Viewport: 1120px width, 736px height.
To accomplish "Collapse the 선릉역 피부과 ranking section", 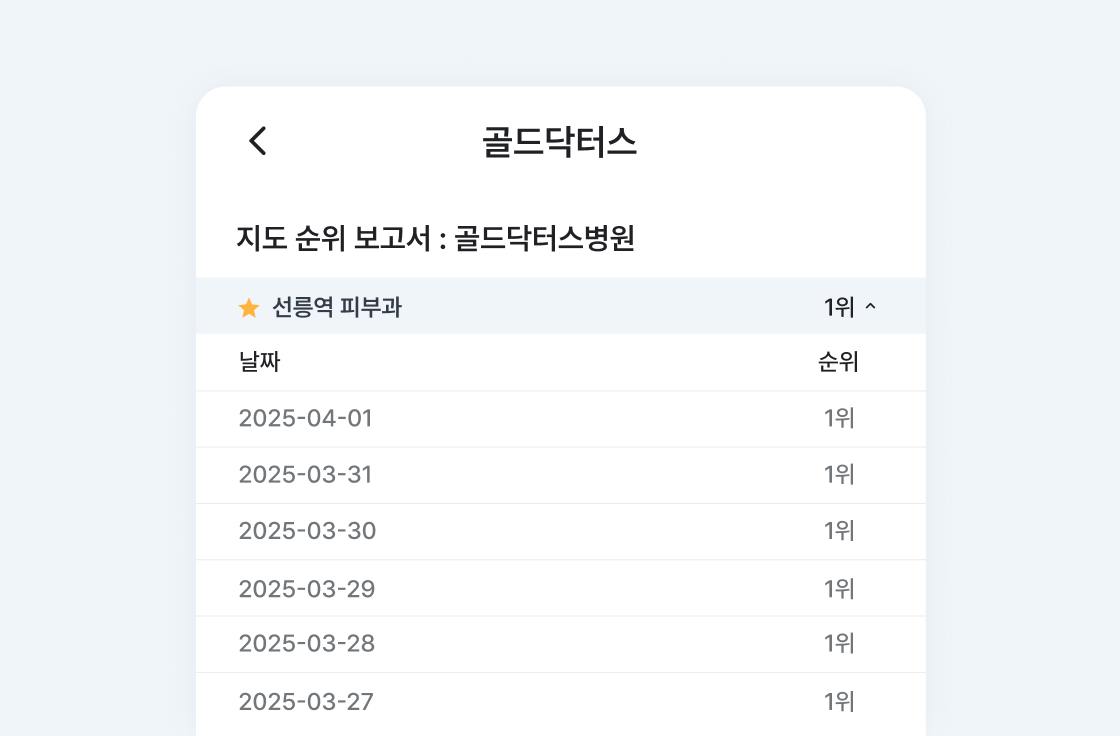I will [x=870, y=307].
